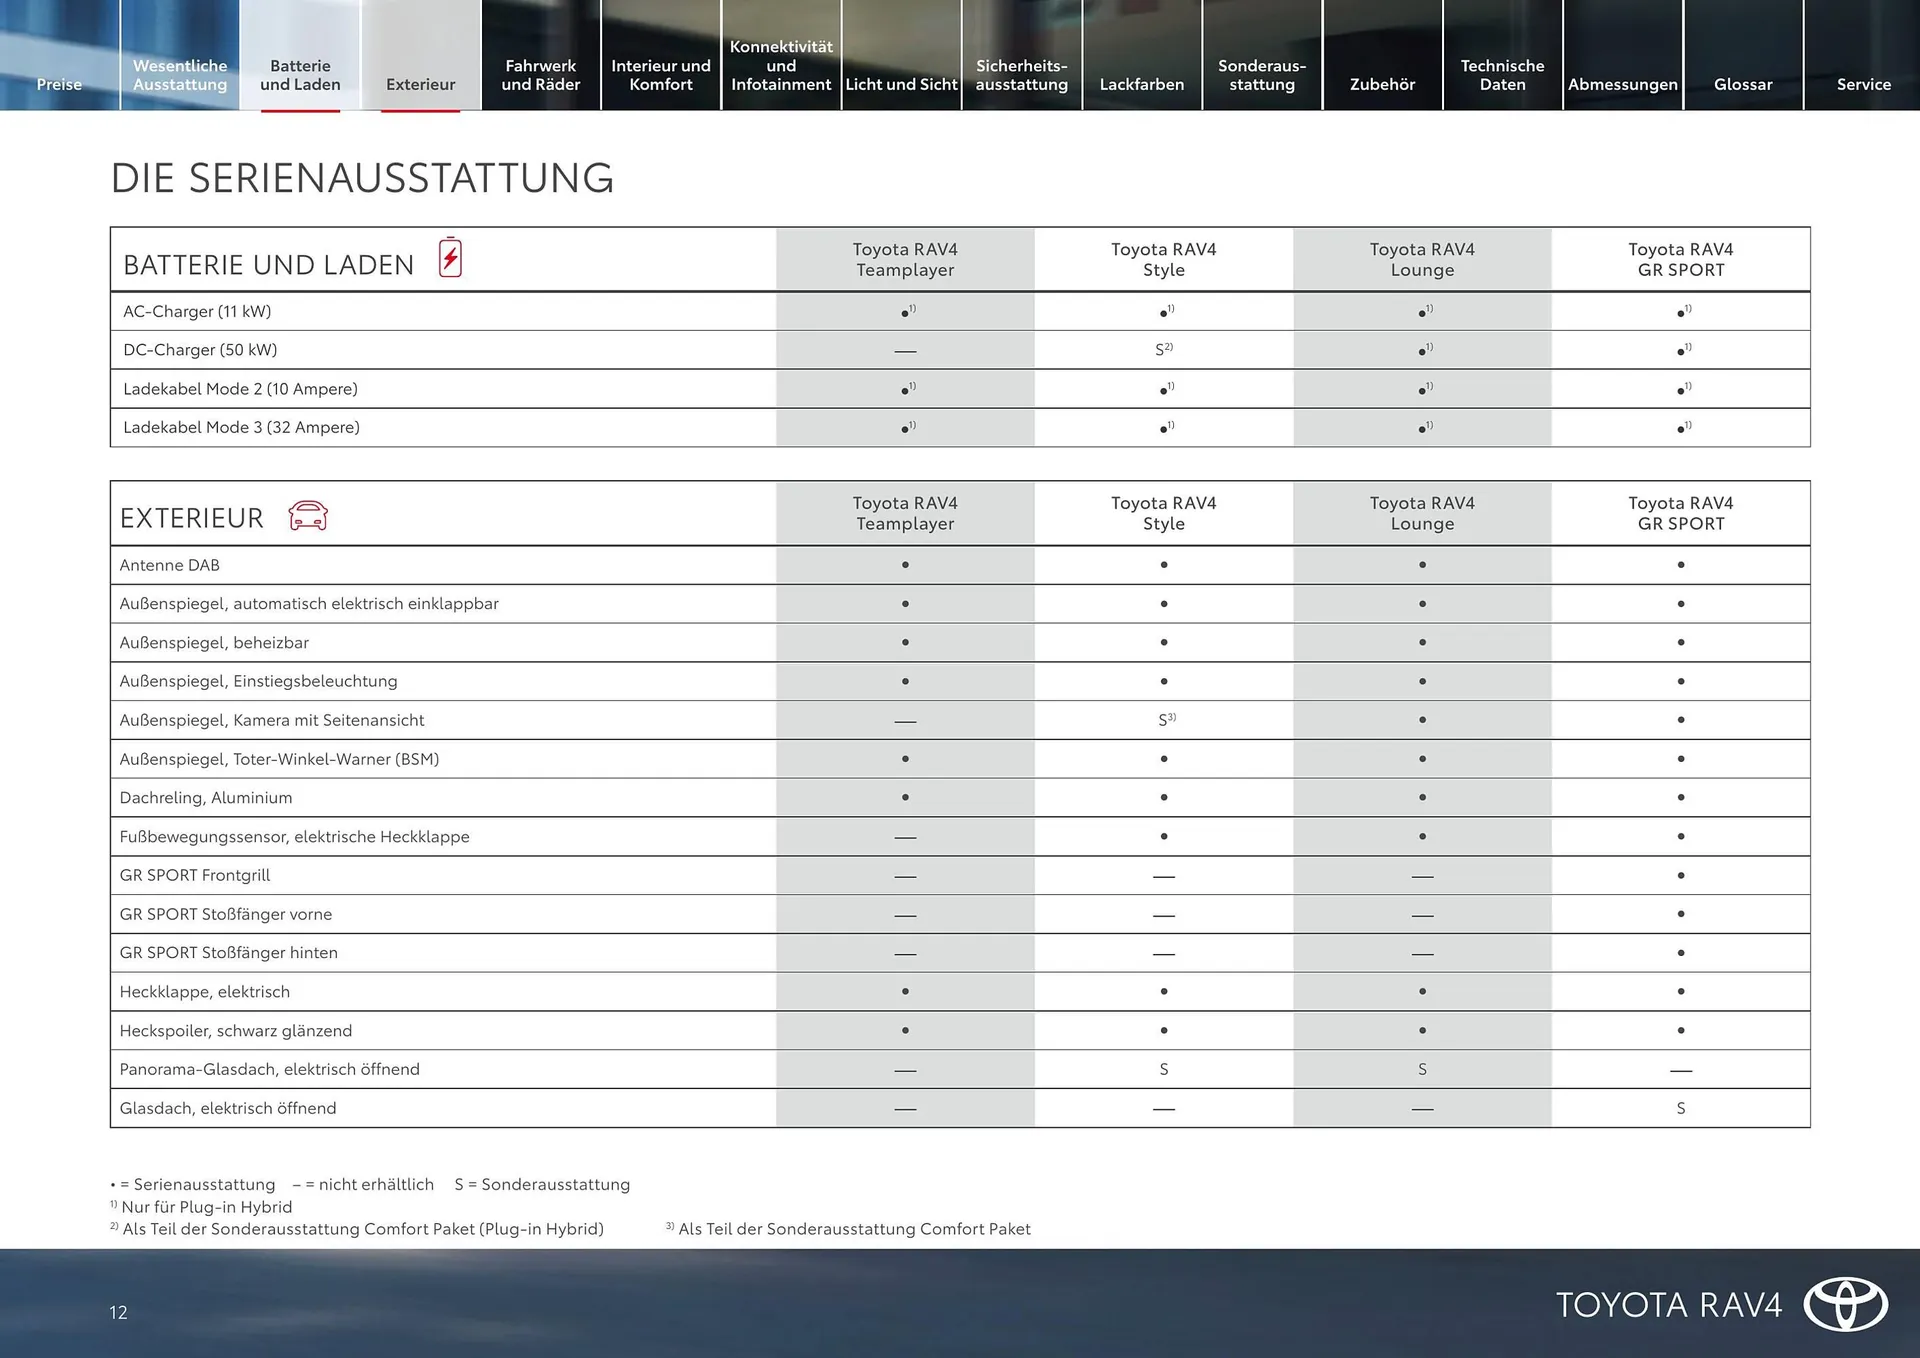Screen dimensions: 1920x1358
Task: Open the Batterie und Laden tab
Action: (x=299, y=74)
